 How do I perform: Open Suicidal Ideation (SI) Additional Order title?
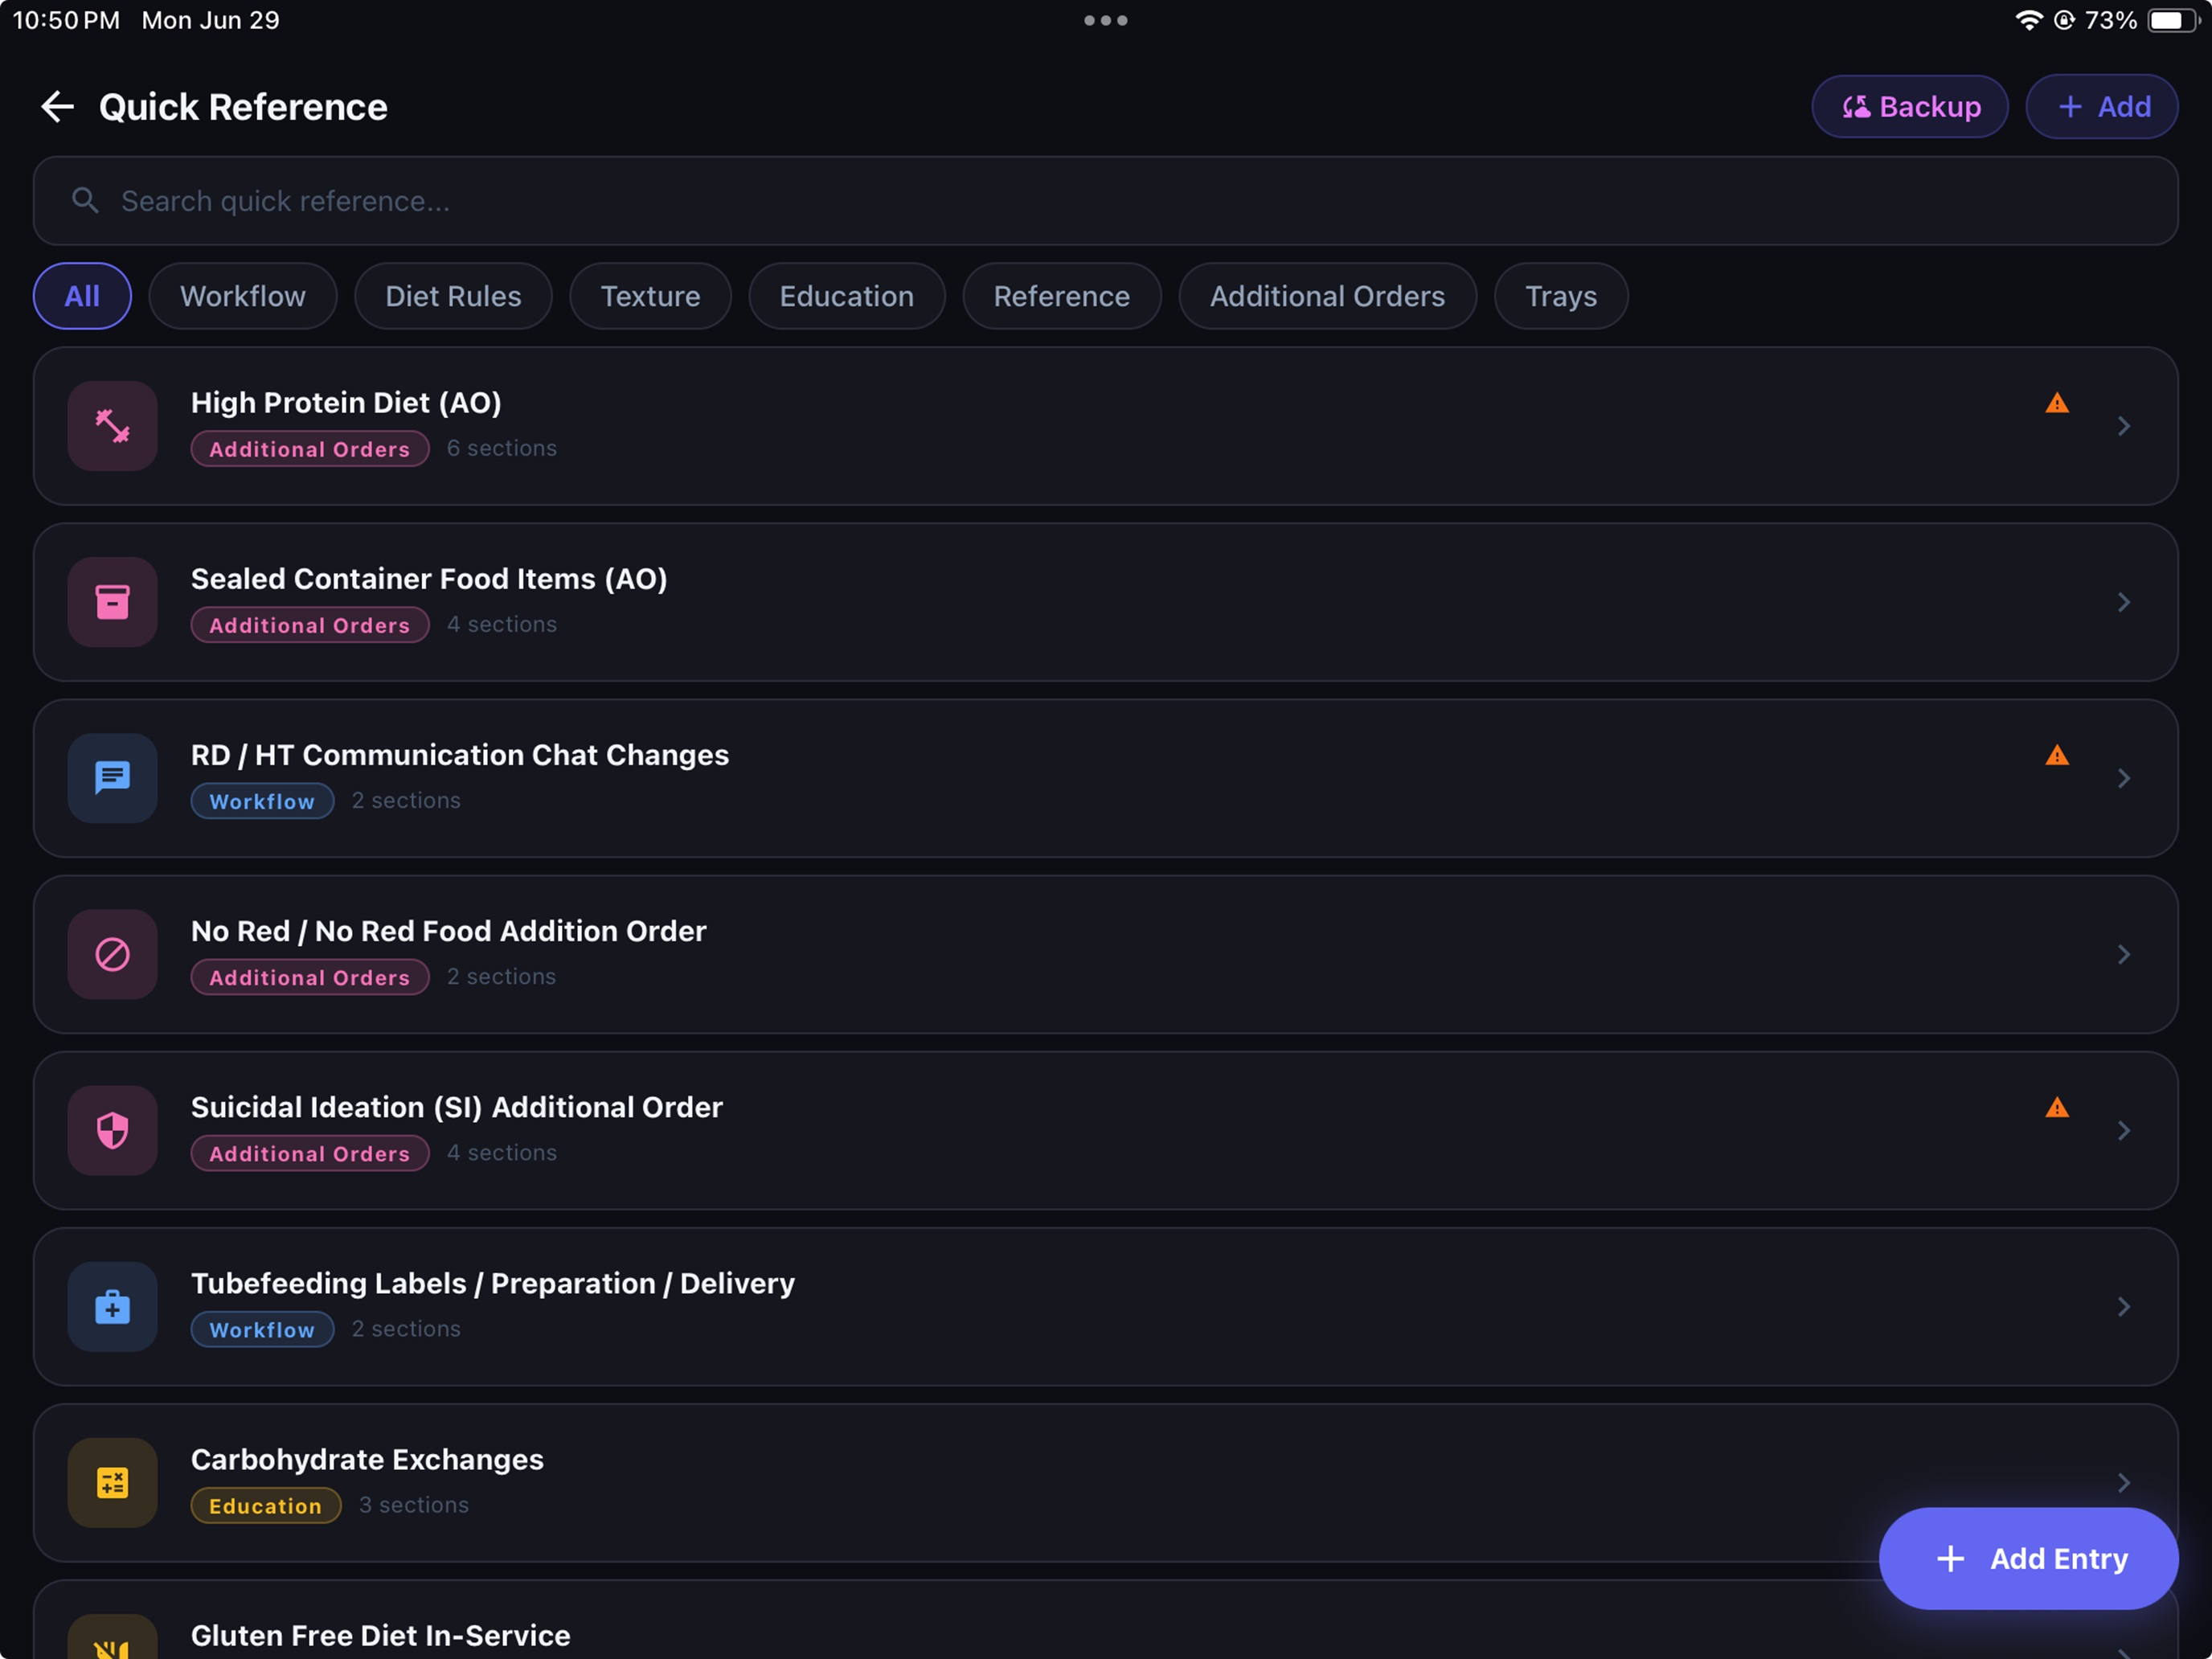click(x=457, y=1107)
